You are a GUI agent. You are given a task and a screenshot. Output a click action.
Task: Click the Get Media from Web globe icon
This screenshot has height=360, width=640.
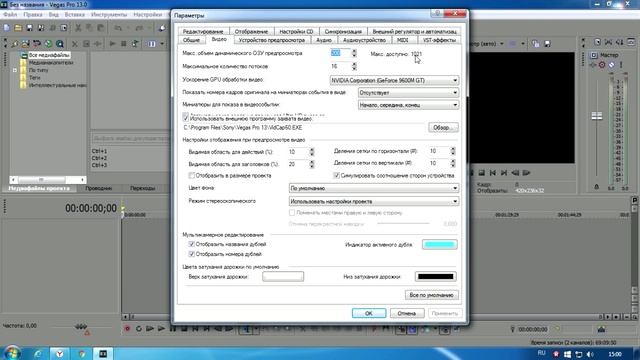(48, 44)
